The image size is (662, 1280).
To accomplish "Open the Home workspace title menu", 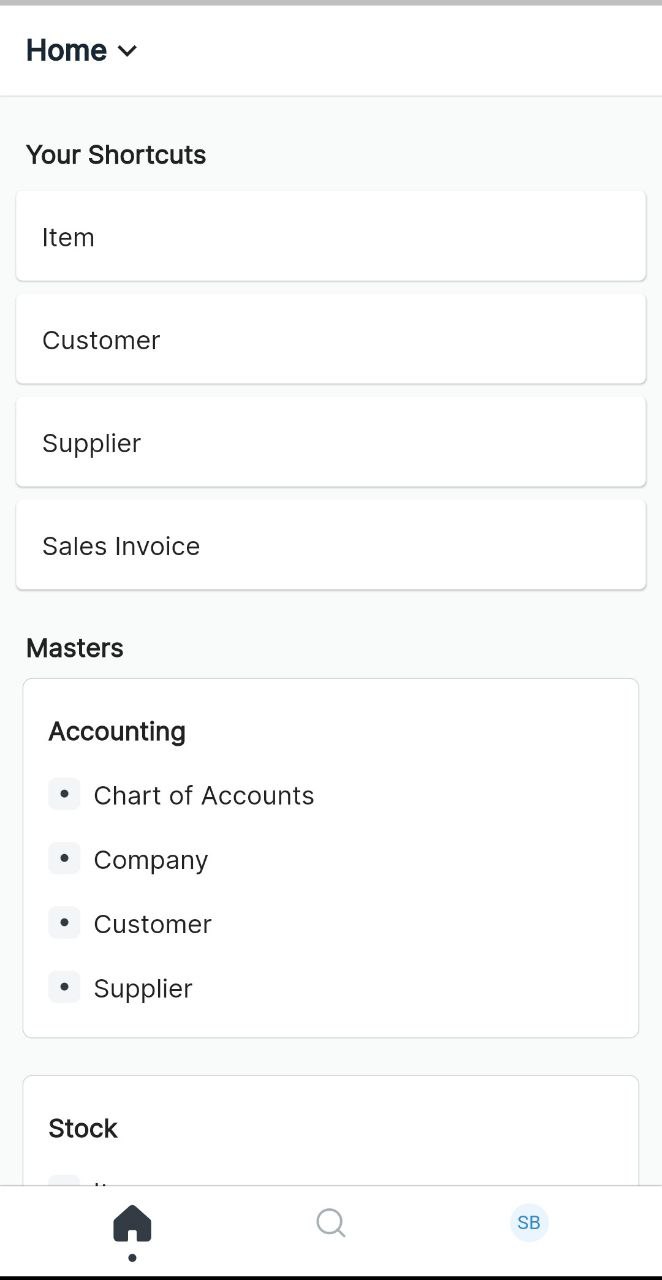I will coord(67,50).
